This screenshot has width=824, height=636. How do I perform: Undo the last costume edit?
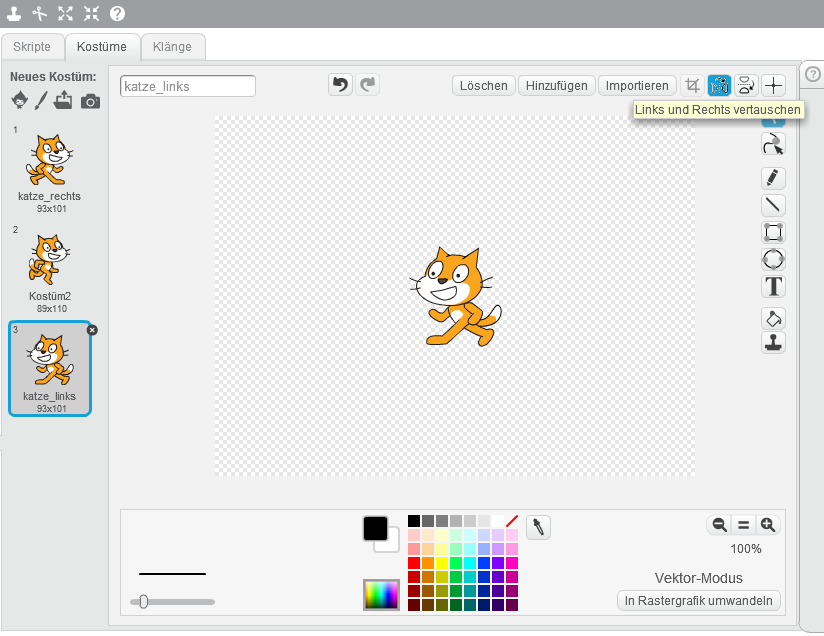pyautogui.click(x=341, y=85)
